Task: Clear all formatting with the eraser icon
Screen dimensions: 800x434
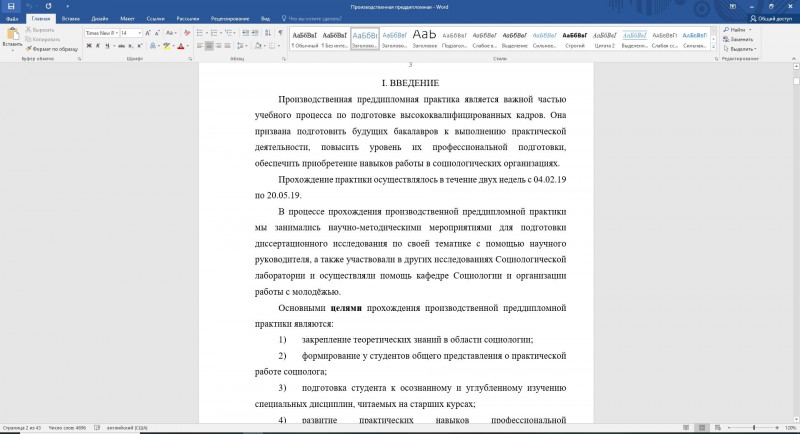Action: 187,33
